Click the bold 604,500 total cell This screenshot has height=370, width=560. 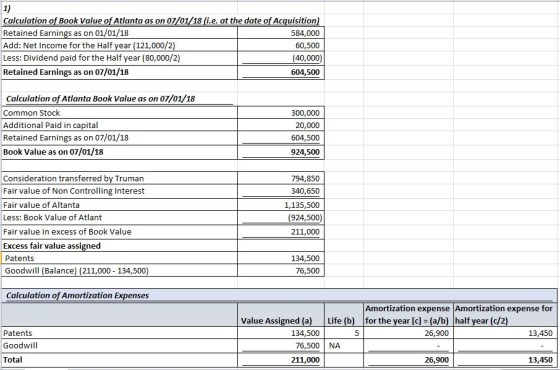click(281, 72)
